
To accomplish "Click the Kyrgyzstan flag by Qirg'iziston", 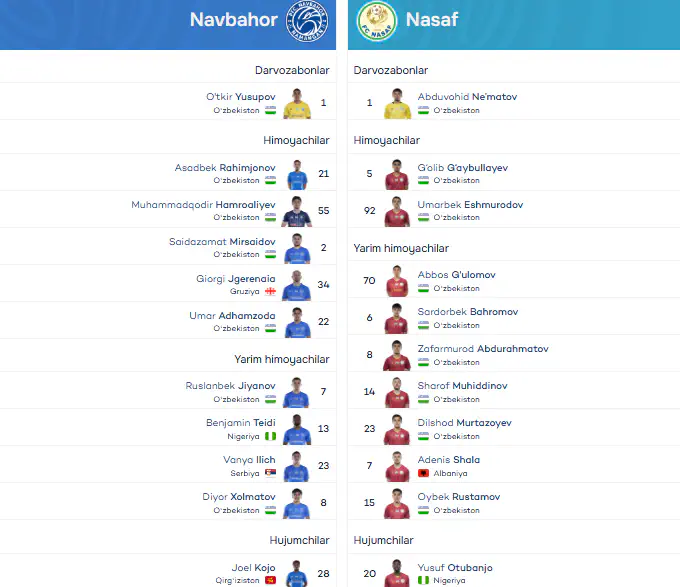I will click(271, 580).
